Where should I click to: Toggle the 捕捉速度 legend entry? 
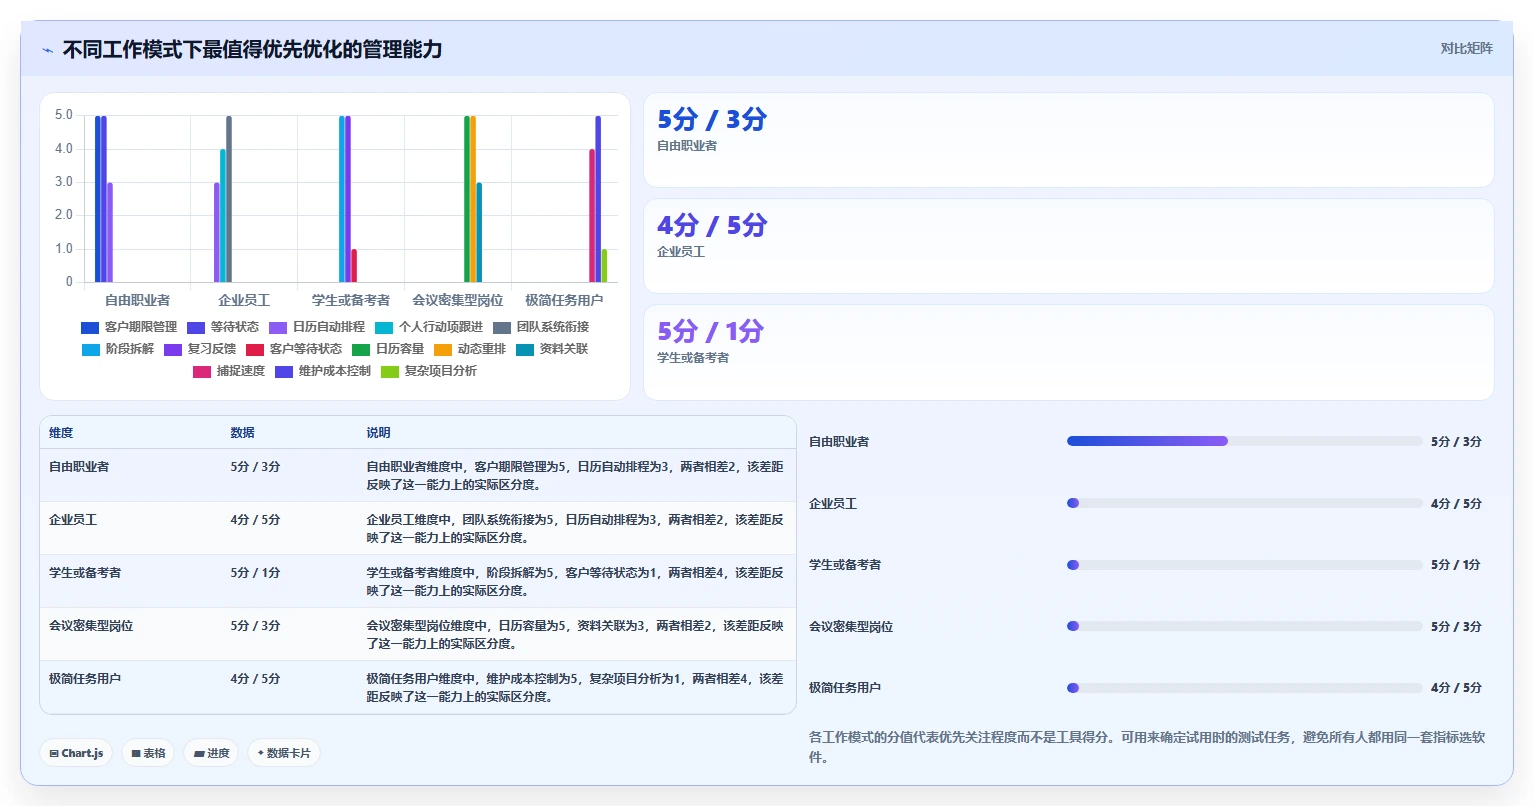[x=229, y=371]
